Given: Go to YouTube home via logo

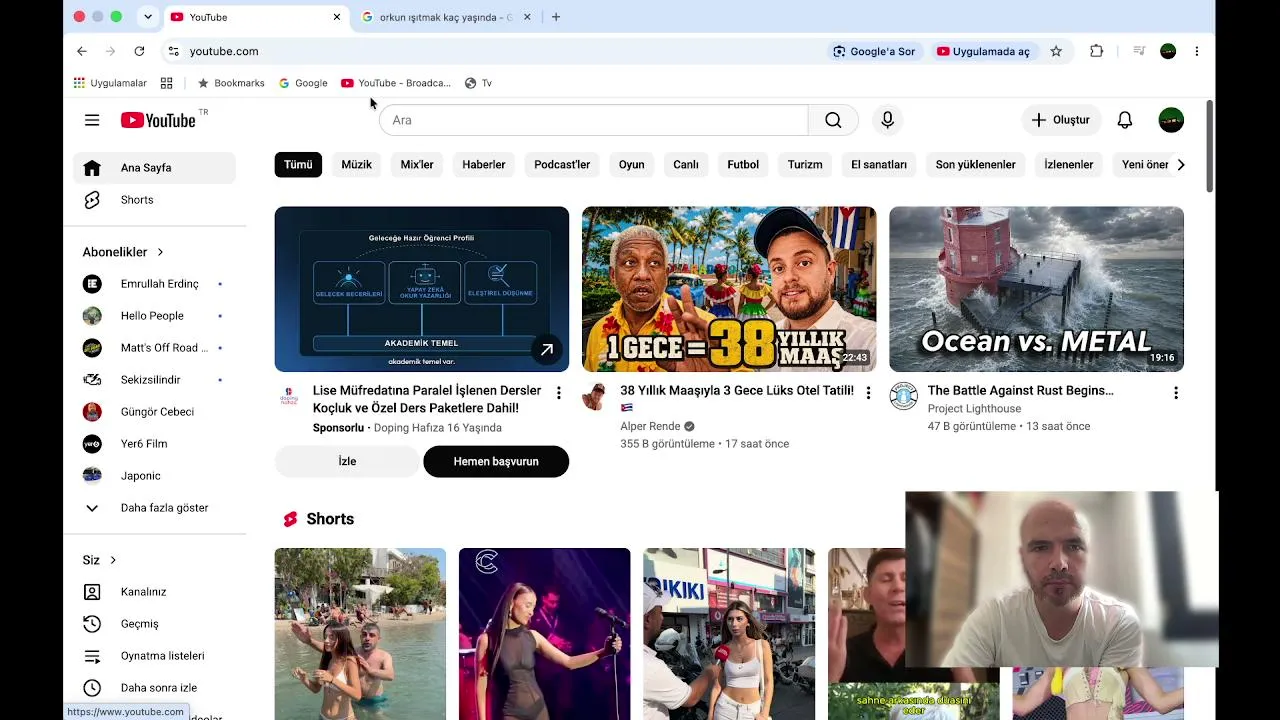Looking at the screenshot, I should pyautogui.click(x=158, y=120).
